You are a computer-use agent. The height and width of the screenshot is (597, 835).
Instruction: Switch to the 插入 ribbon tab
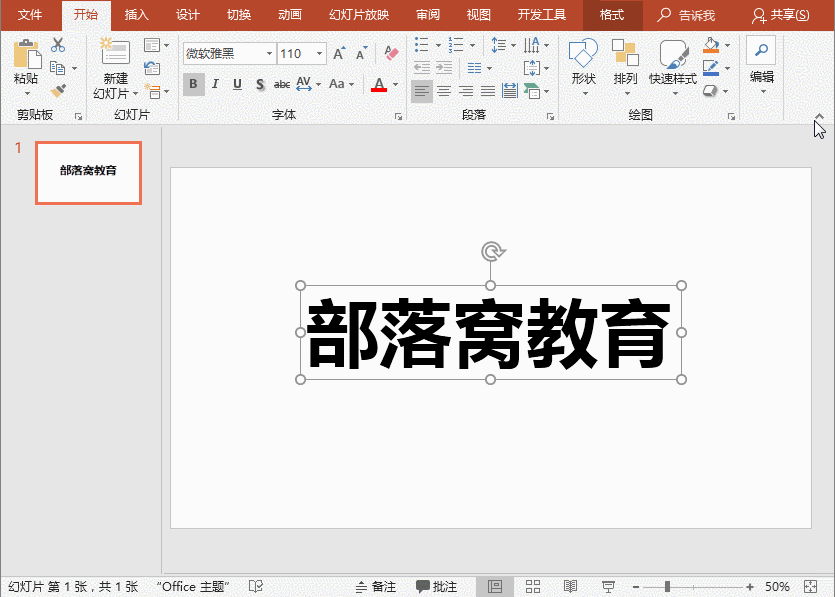pyautogui.click(x=137, y=15)
